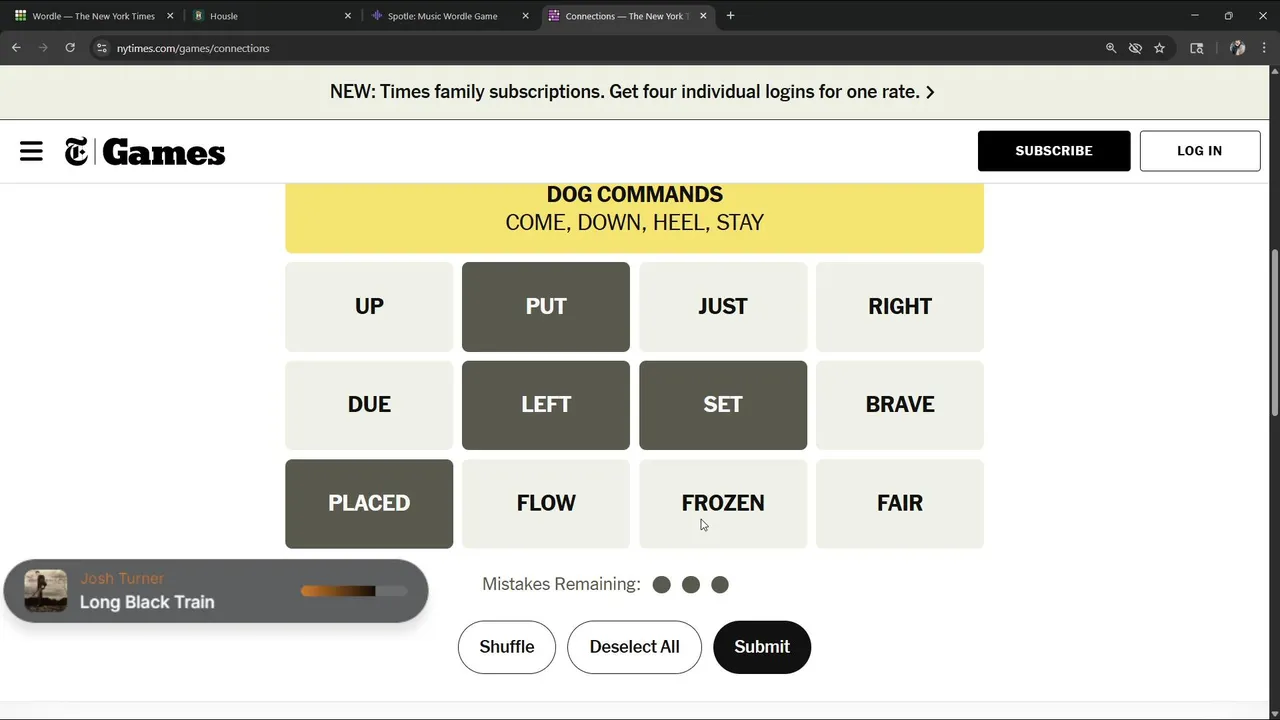Open the hamburger navigation menu

31,151
